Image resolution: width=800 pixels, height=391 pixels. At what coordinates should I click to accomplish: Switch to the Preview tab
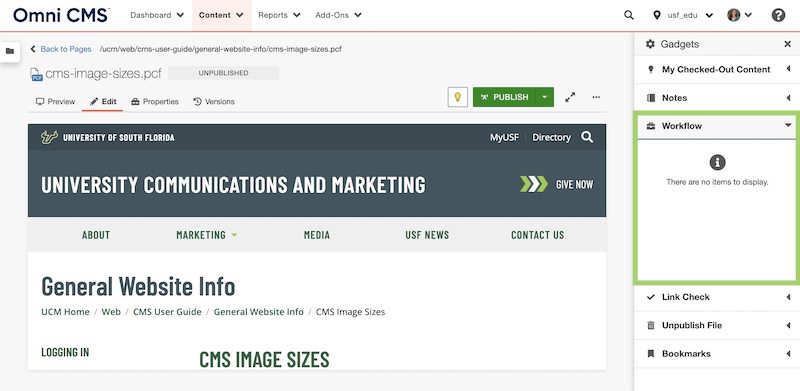click(55, 102)
